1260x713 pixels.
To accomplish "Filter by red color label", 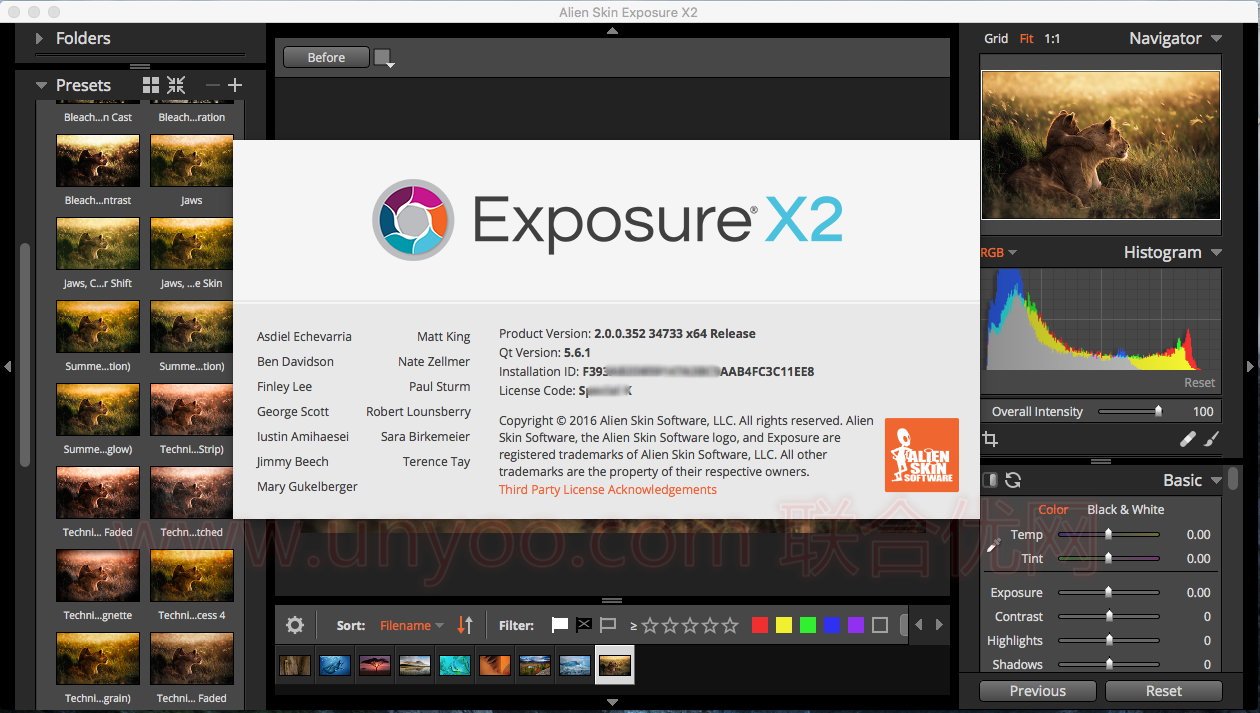I will [760, 625].
